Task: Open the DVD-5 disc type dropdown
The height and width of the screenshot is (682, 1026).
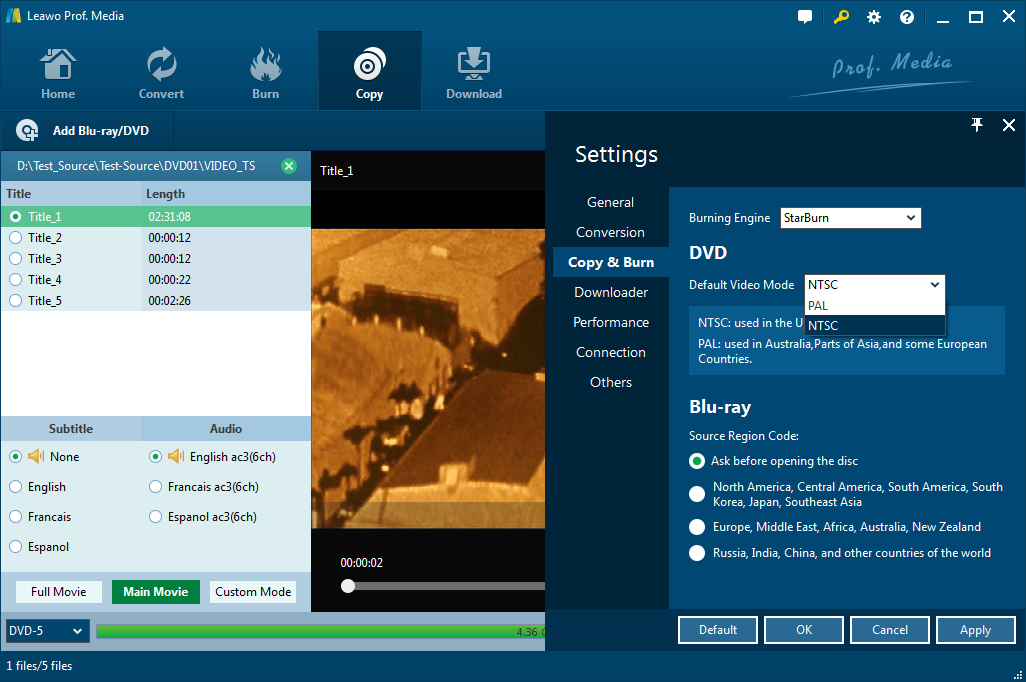Action: [47, 631]
